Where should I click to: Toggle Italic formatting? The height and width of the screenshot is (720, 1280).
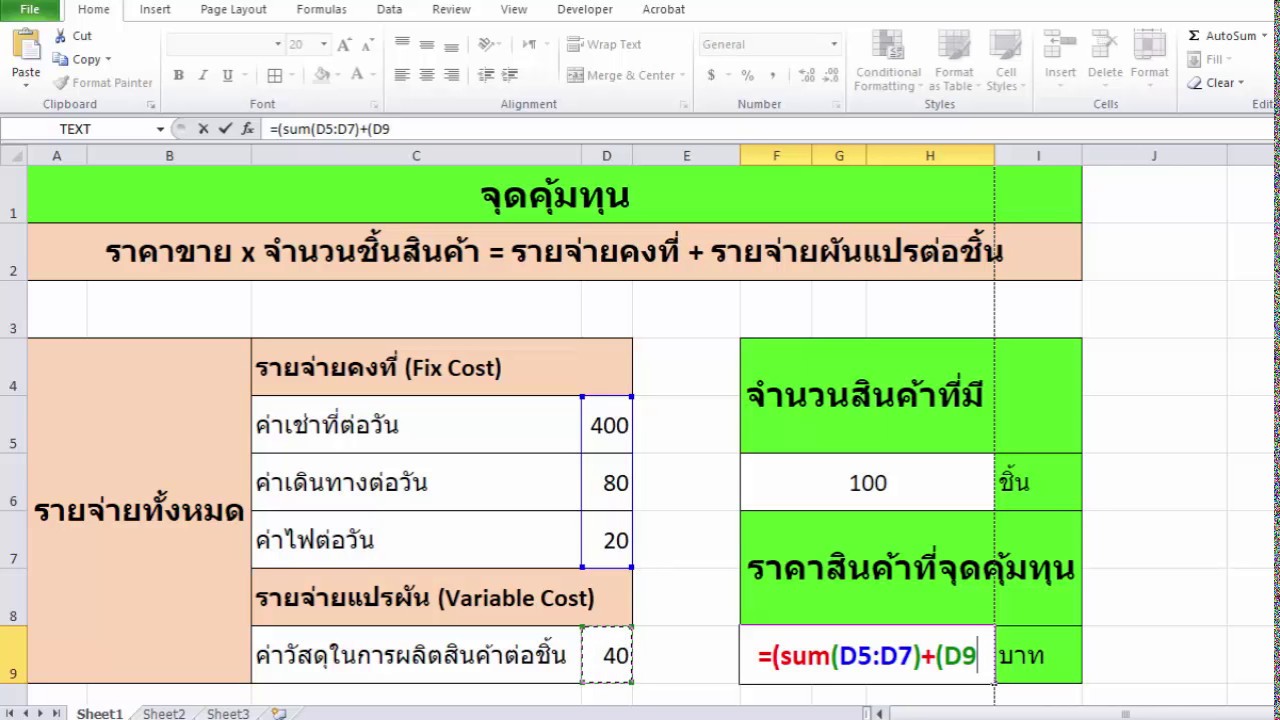point(203,75)
